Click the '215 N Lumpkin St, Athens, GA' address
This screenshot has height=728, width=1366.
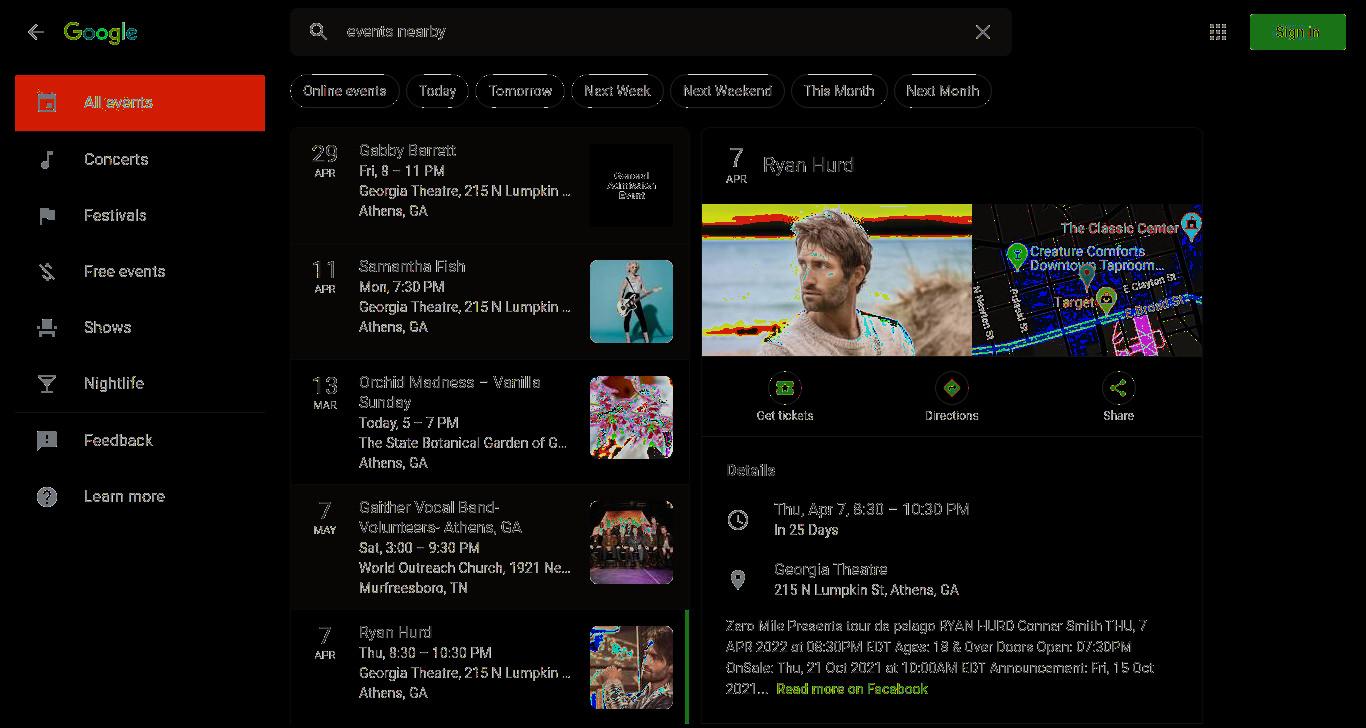(866, 590)
